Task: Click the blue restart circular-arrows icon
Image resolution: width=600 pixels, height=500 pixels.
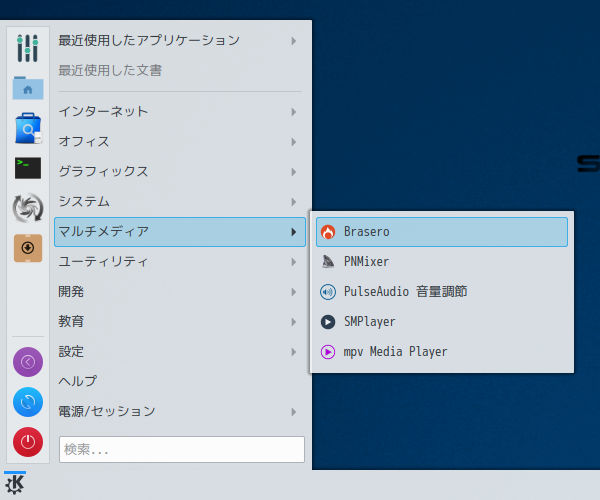Action: [x=28, y=402]
